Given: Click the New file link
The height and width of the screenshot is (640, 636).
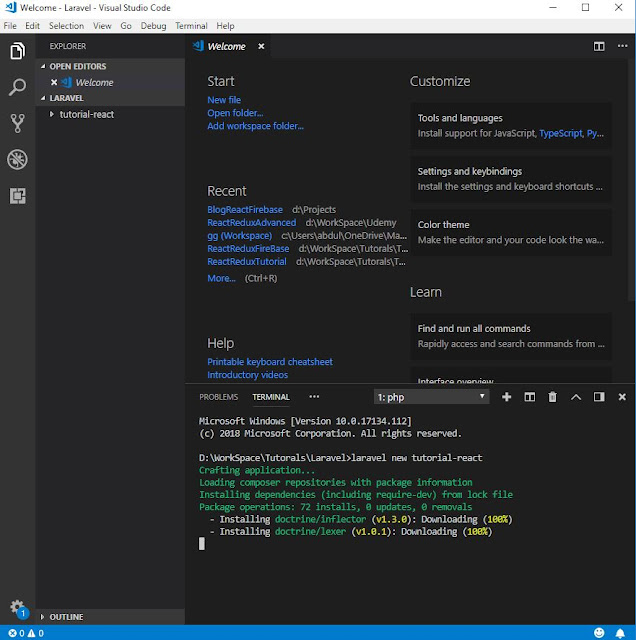Looking at the screenshot, I should click(x=224, y=100).
